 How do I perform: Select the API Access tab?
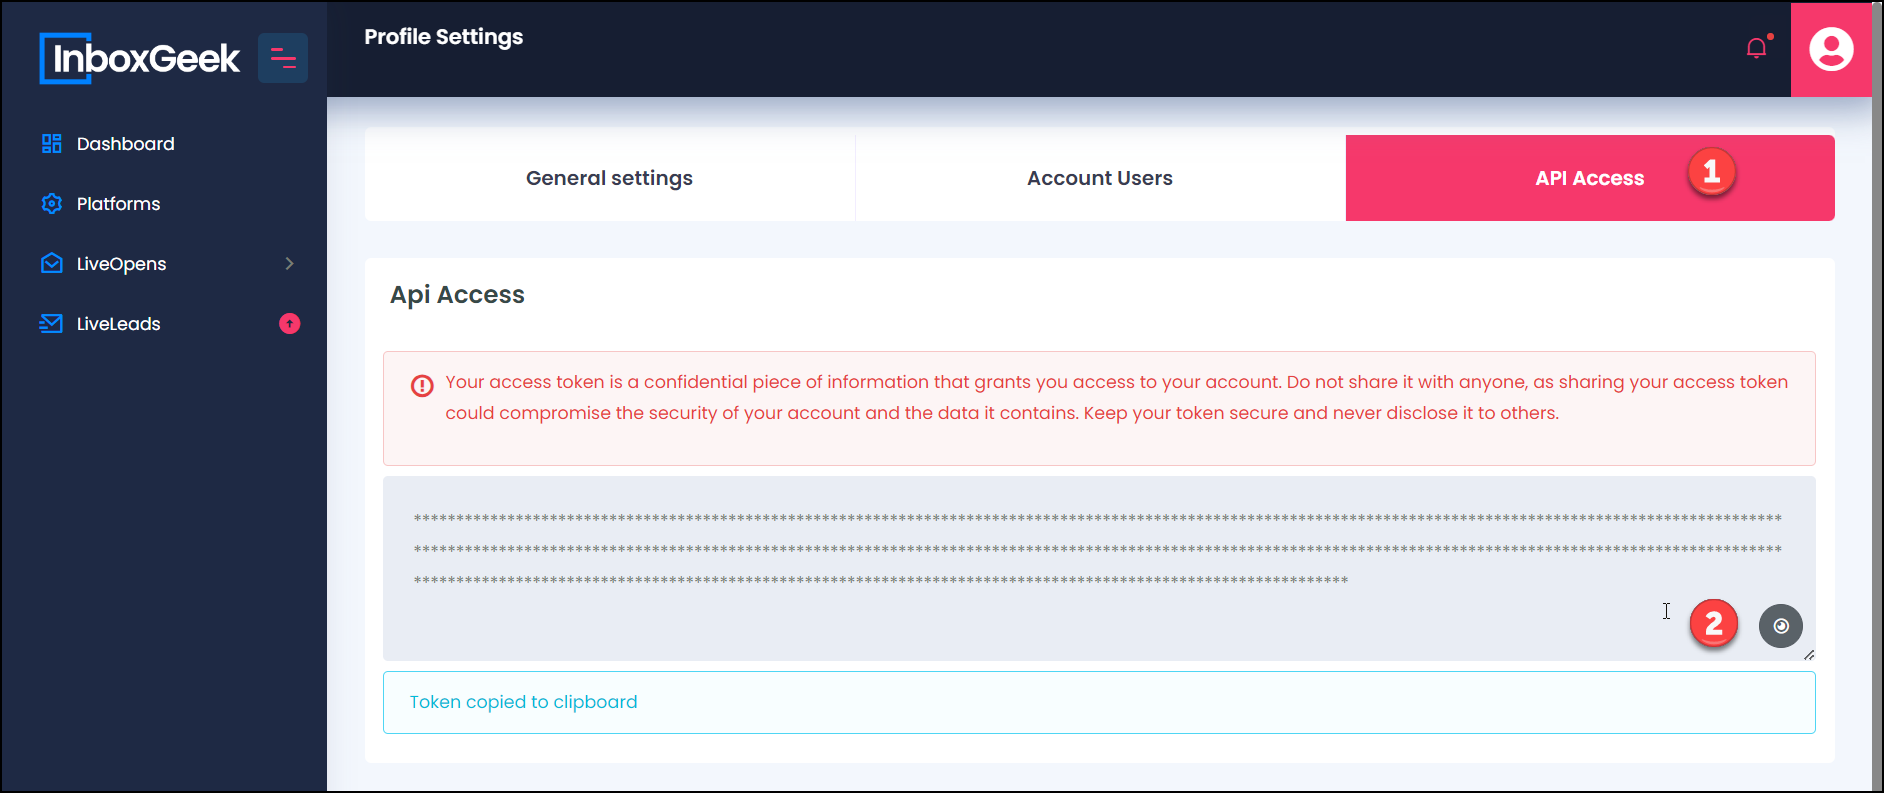pos(1590,178)
